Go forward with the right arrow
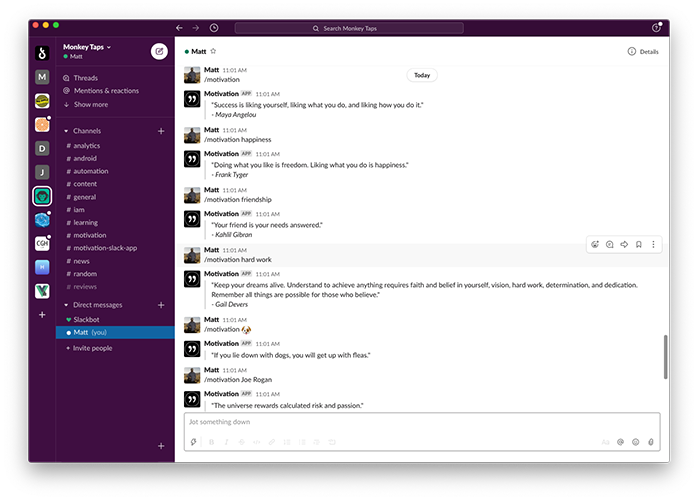Screen dimensions: 698x500 tap(196, 28)
